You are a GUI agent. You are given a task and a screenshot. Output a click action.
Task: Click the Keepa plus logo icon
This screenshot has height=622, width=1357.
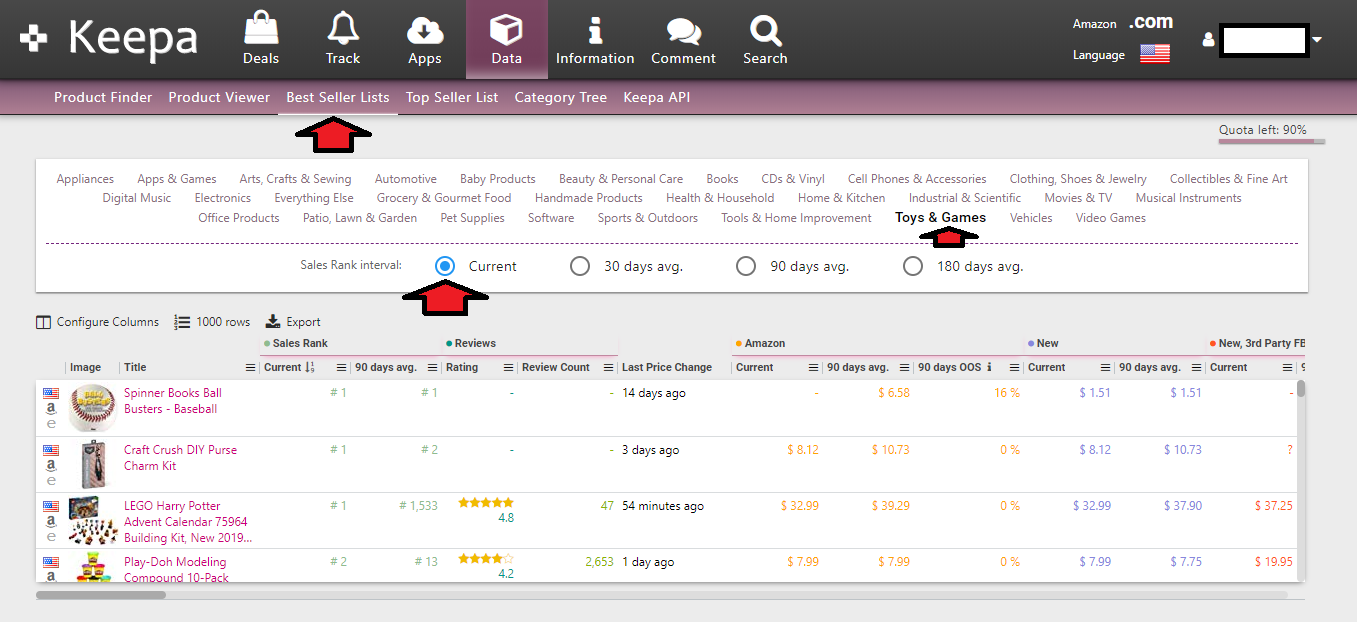34,39
